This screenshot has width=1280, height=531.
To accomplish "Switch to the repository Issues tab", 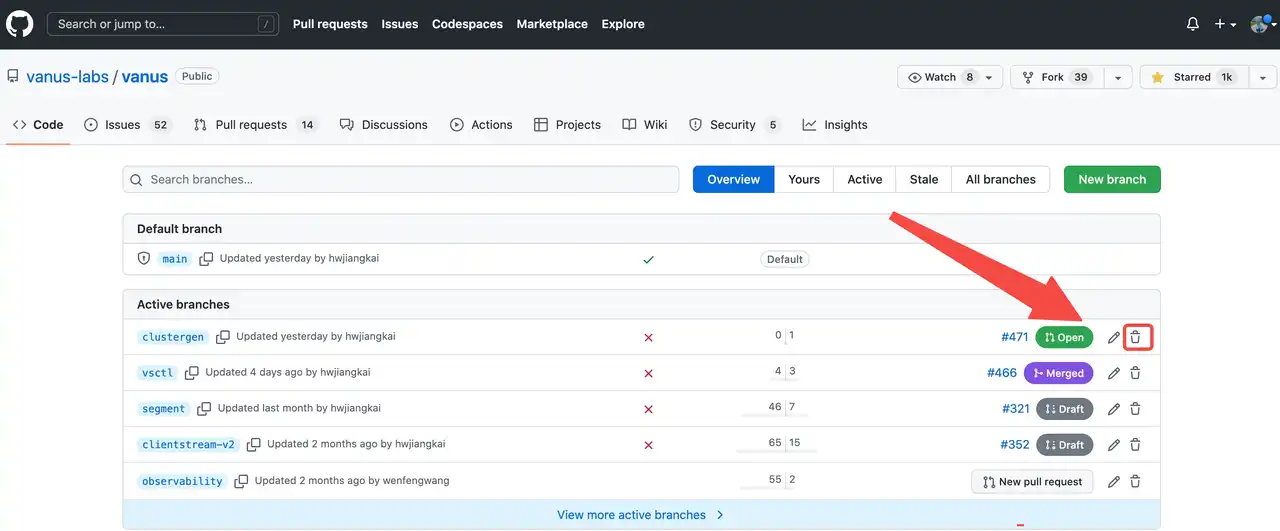I will point(127,125).
